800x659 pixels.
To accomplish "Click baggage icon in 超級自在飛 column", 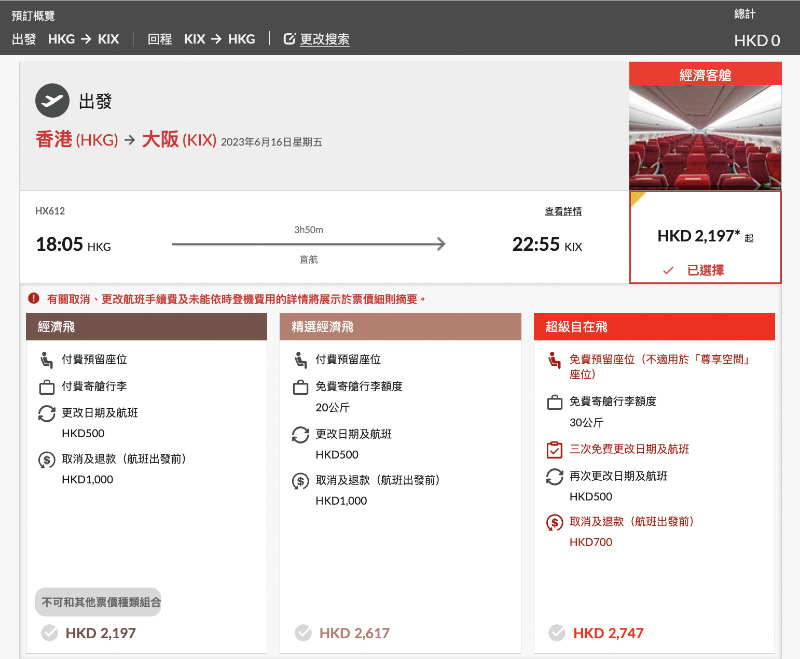I will point(554,402).
